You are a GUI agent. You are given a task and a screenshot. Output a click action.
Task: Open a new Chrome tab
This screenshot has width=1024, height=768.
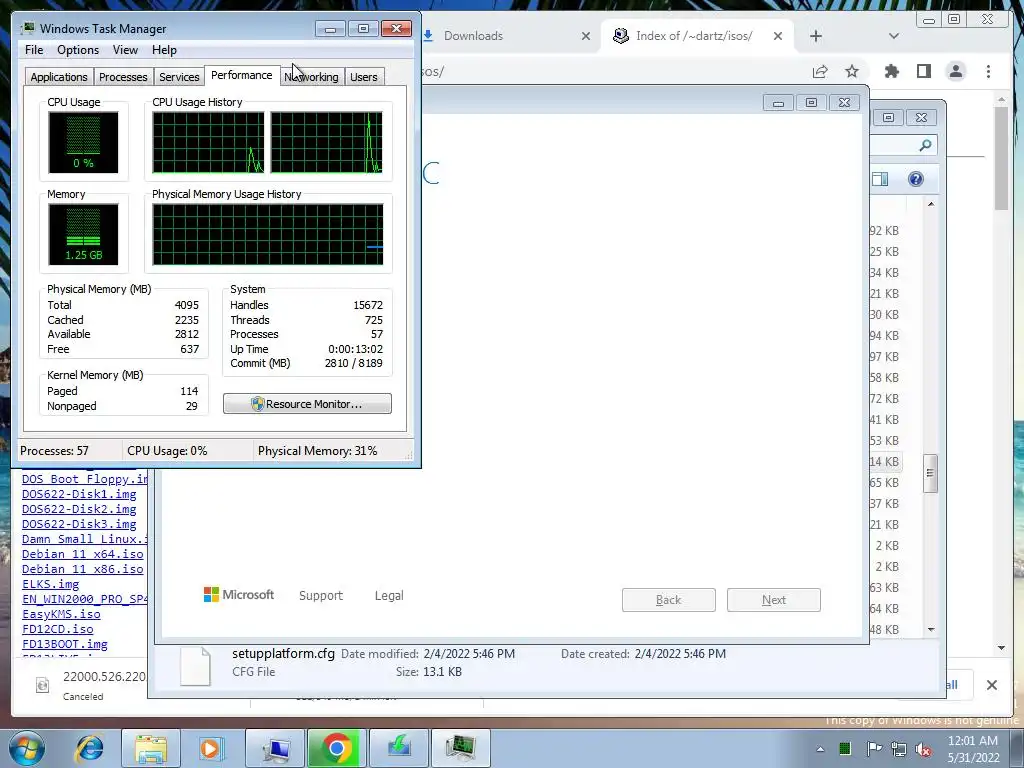[816, 36]
